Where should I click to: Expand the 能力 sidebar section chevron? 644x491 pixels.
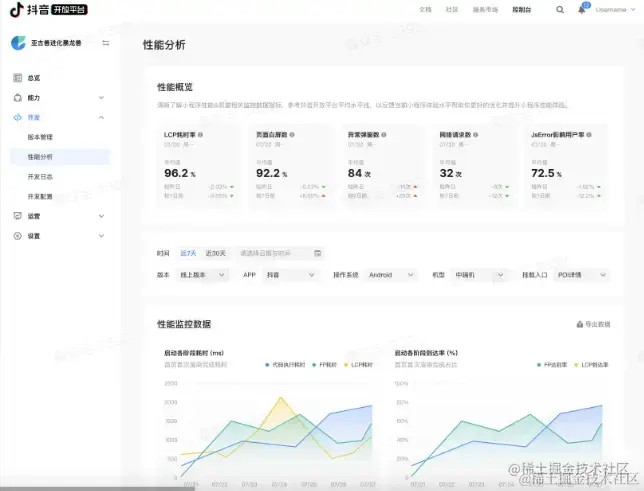[101, 98]
